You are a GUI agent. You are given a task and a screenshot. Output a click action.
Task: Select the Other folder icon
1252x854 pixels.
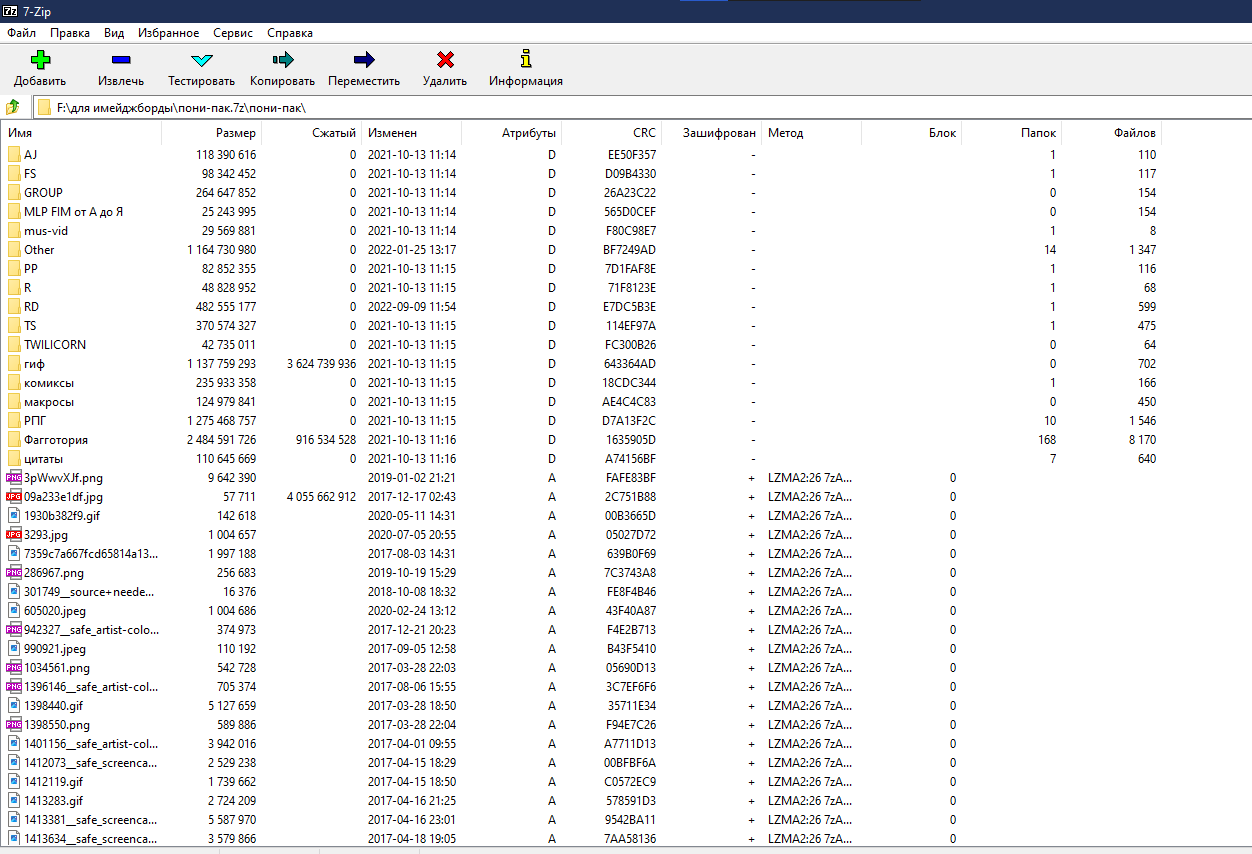[x=14, y=250]
